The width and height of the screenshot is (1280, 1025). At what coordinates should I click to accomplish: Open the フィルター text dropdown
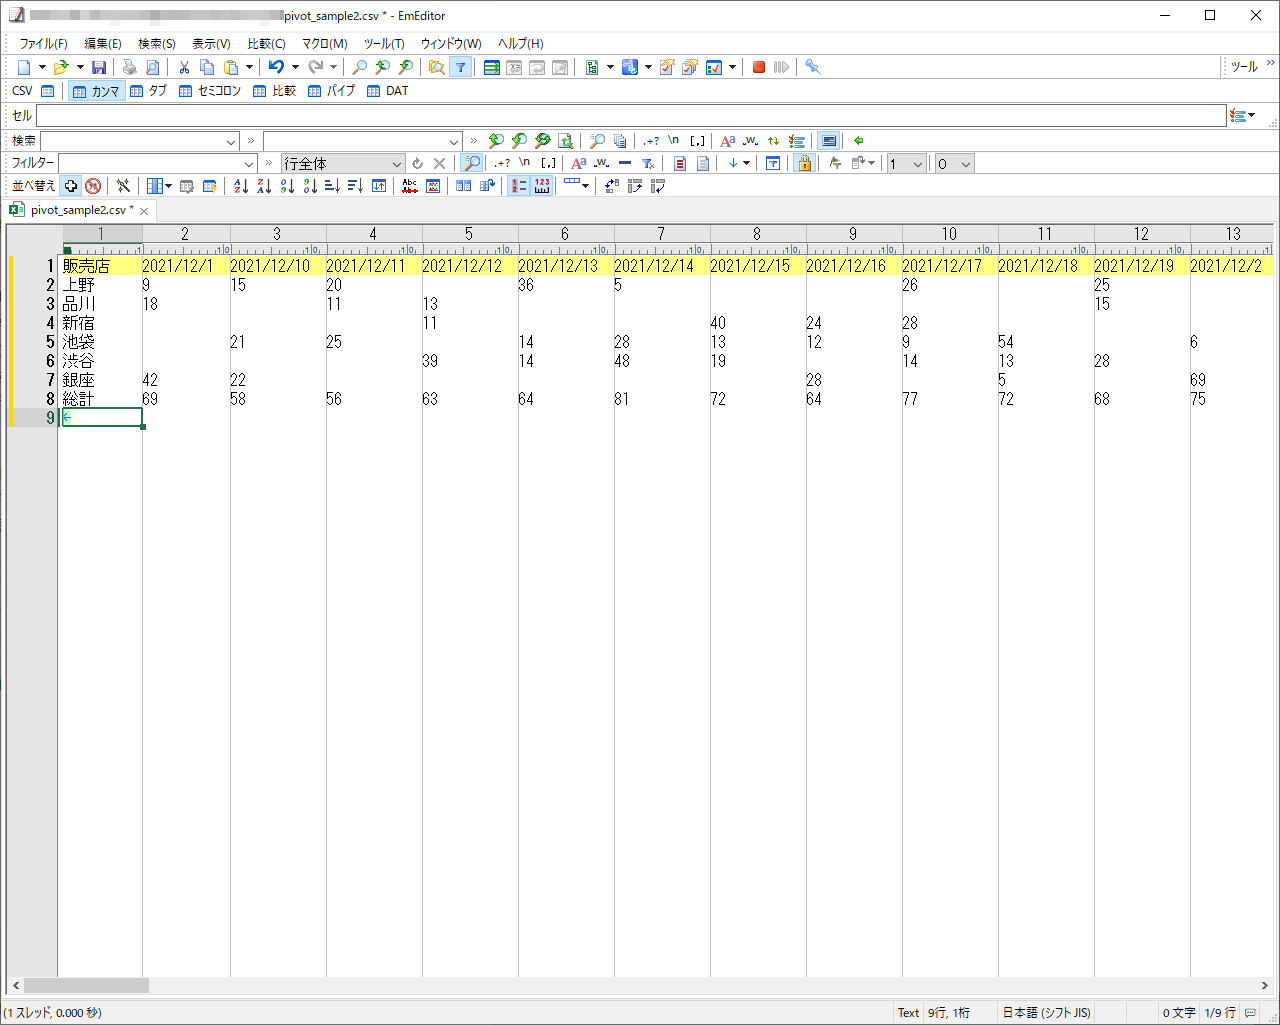(x=250, y=164)
